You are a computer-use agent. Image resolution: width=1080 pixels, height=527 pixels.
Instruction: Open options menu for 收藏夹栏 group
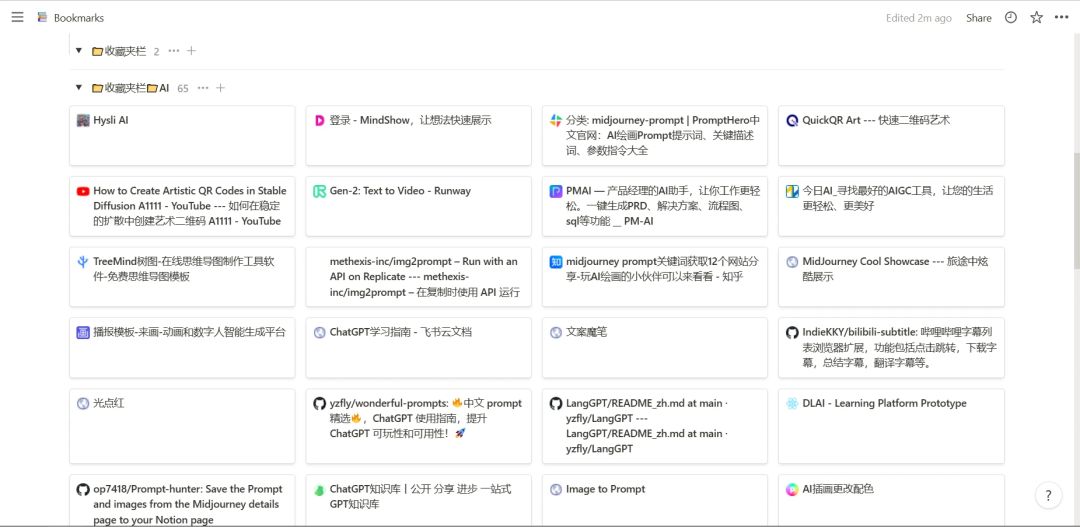click(x=174, y=50)
